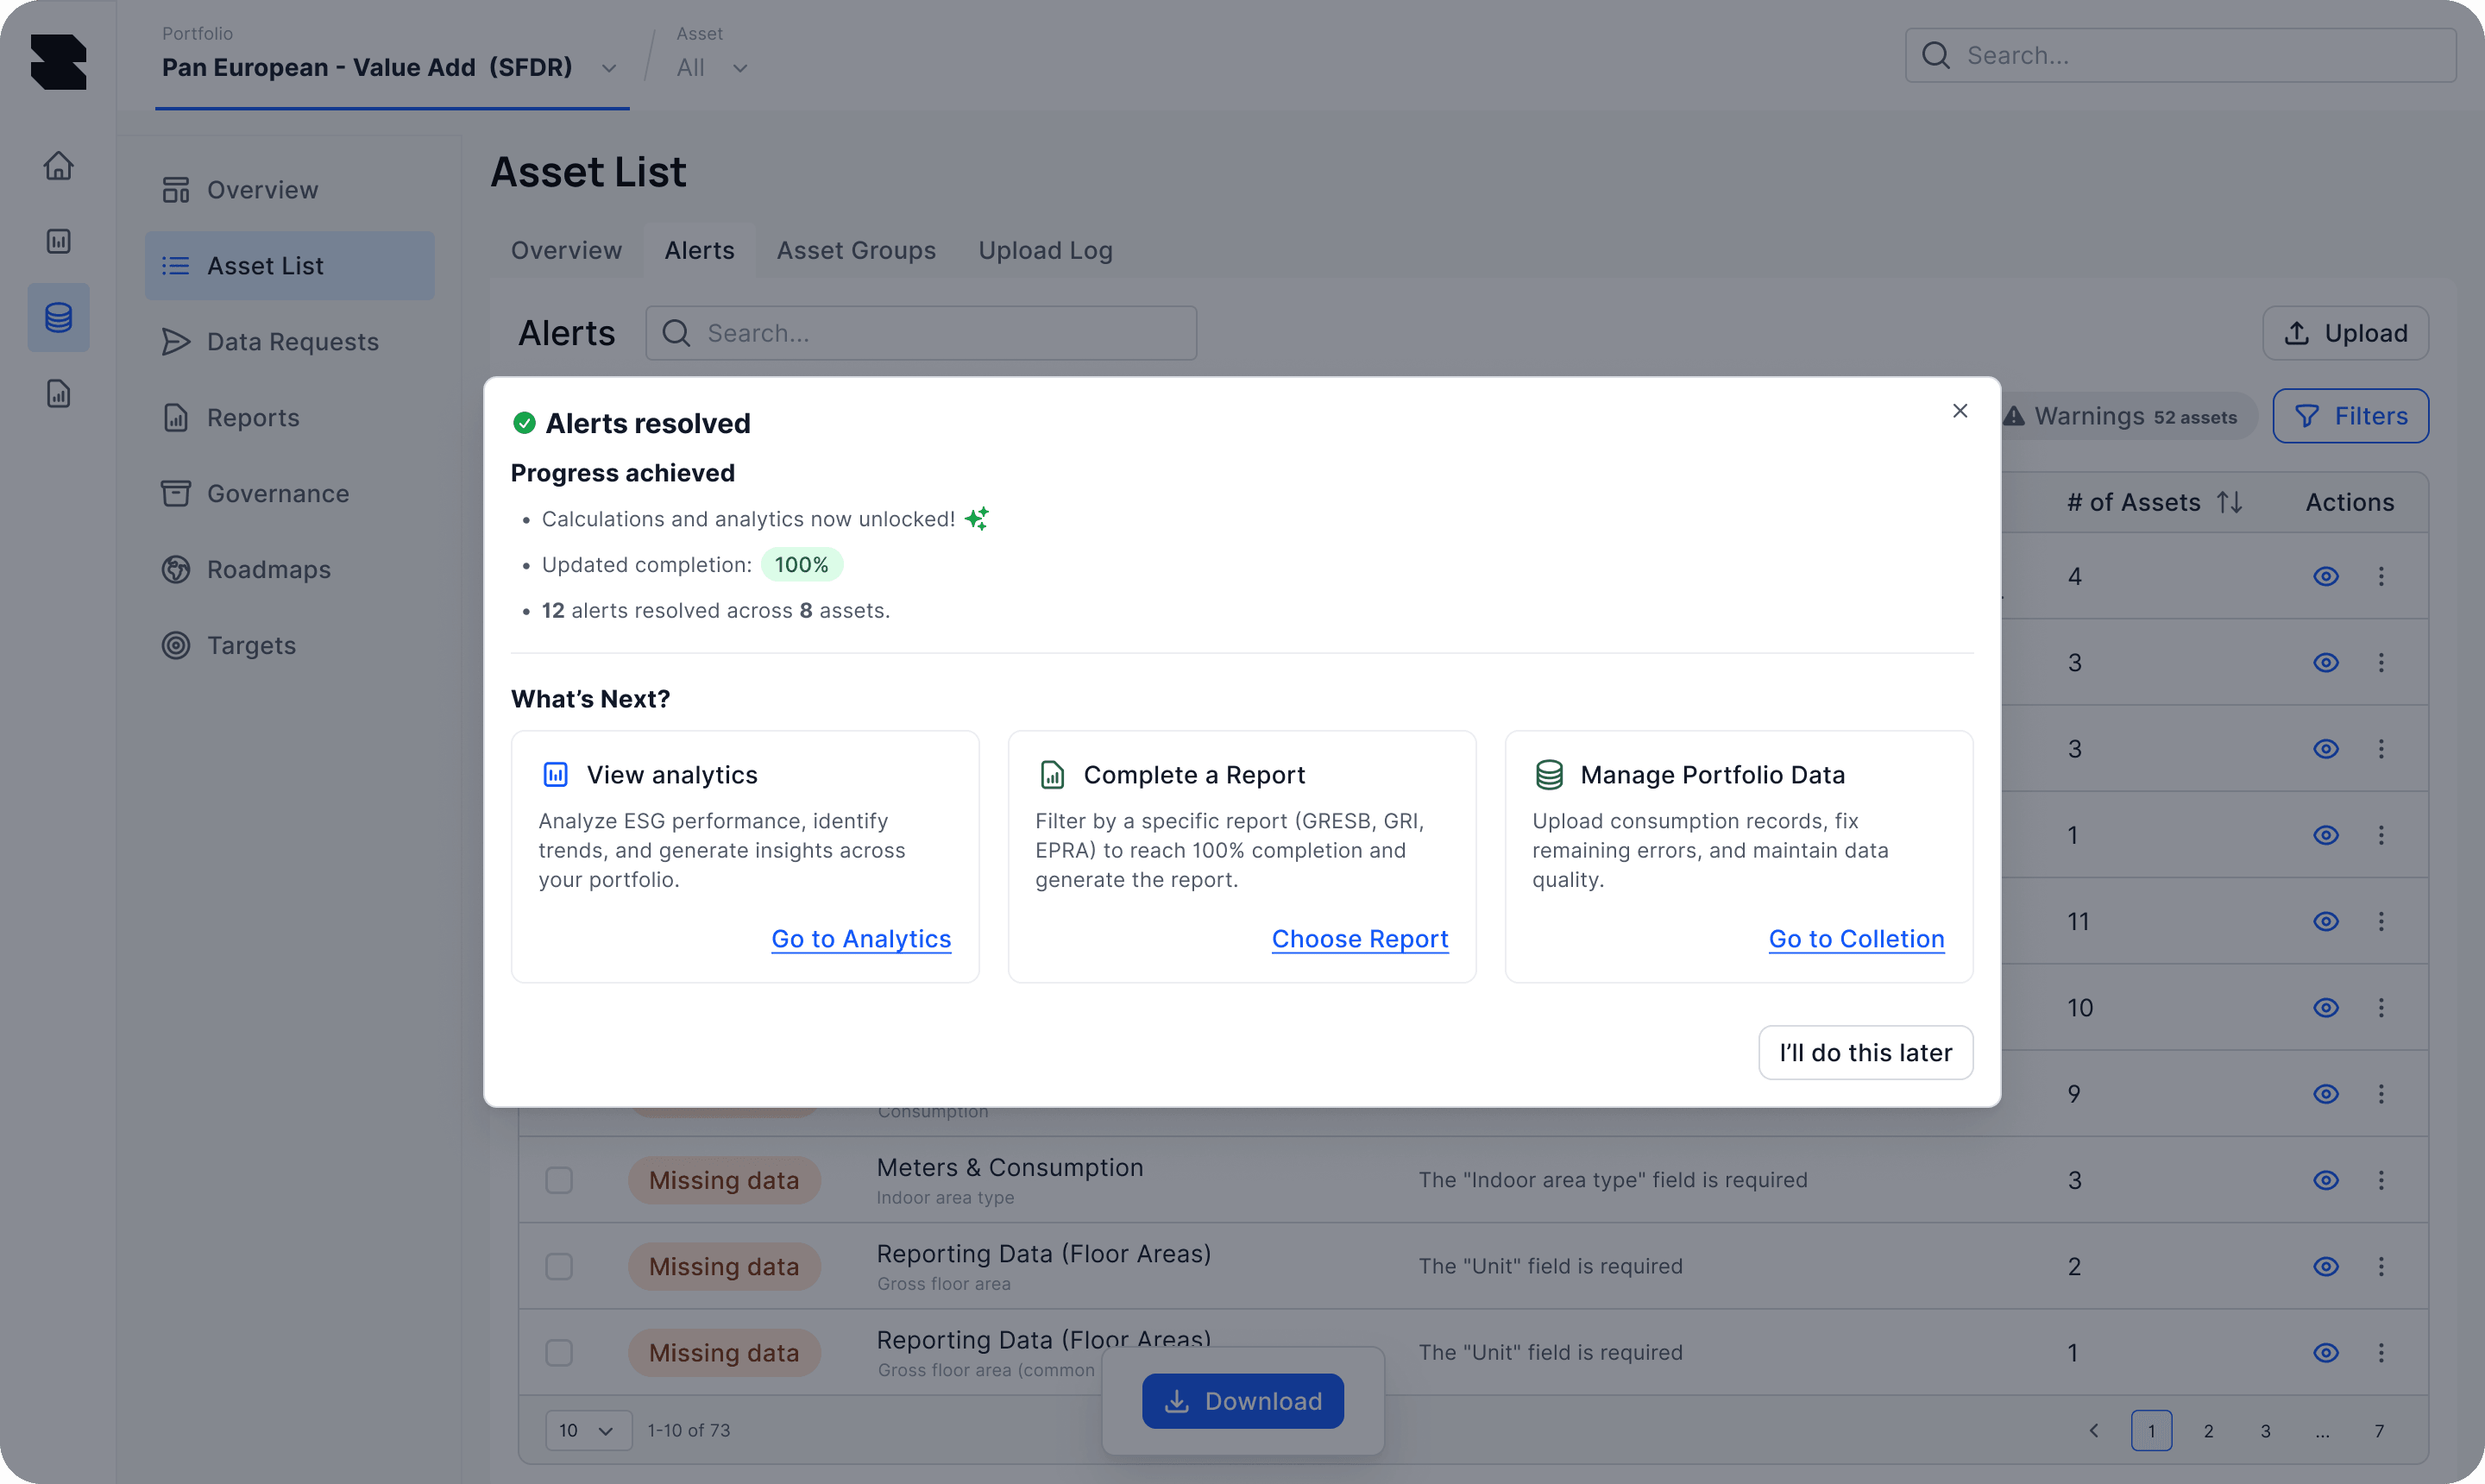Screen dimensions: 2485x1484
Task: Open the Filters panel
Action: point(2350,416)
